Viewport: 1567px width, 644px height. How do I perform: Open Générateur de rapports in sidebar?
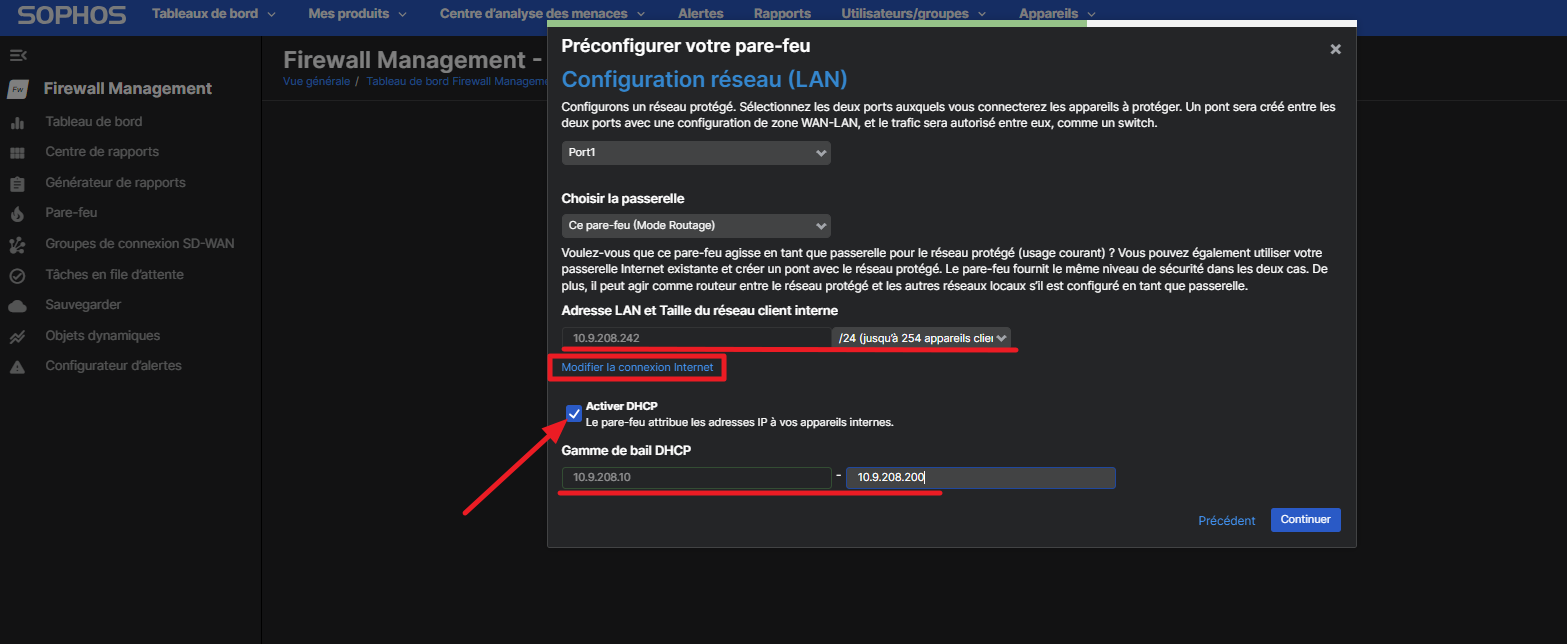[115, 183]
